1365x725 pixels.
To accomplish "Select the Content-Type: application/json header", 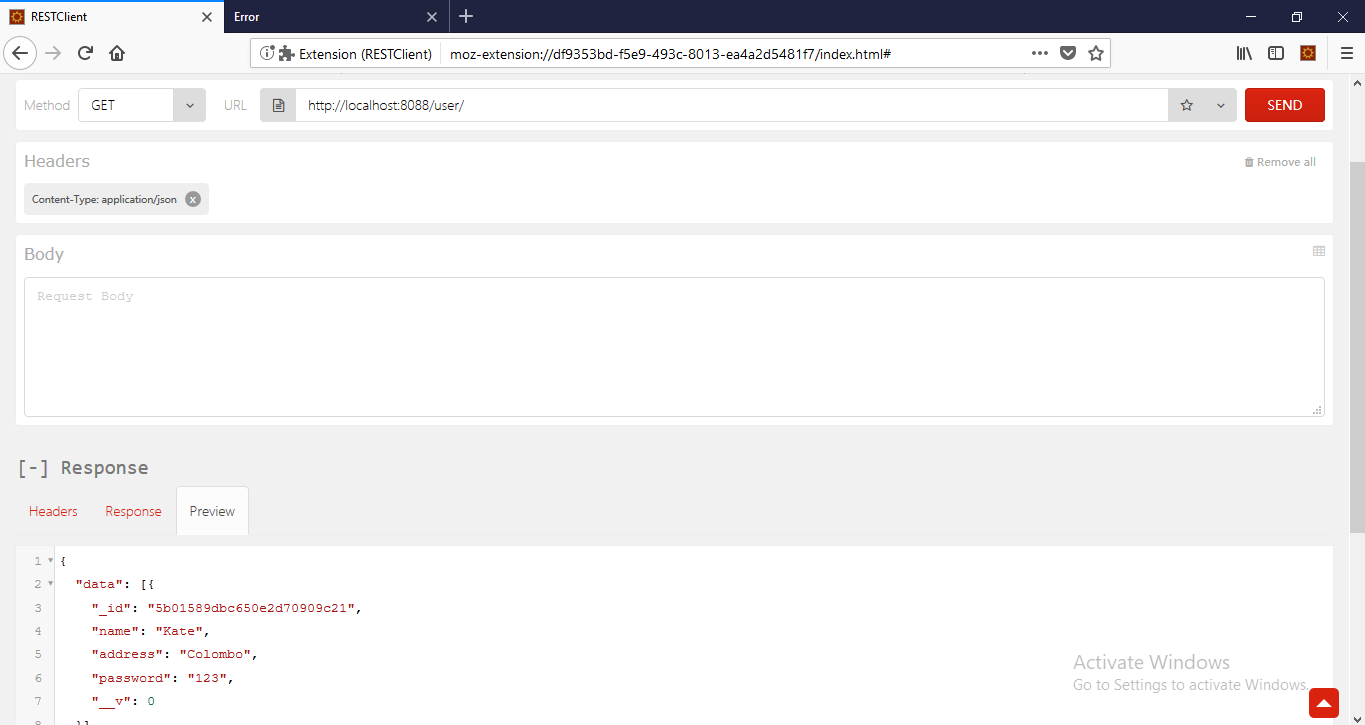I will [104, 199].
